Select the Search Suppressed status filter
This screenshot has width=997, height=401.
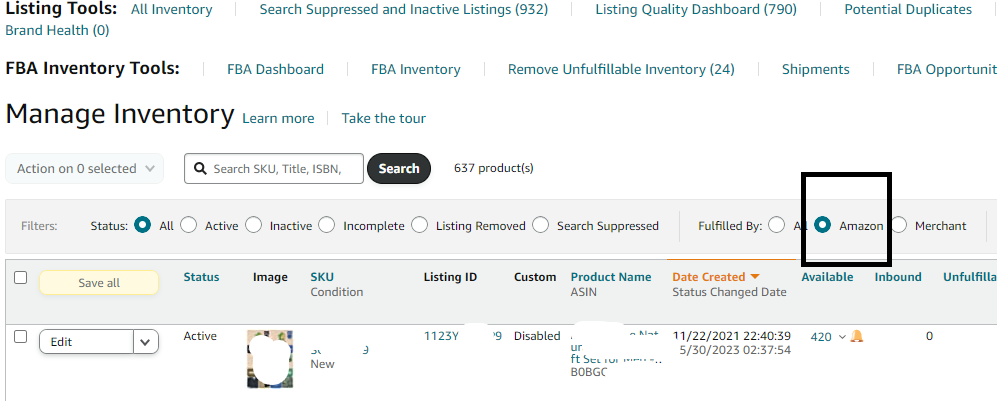(x=541, y=225)
